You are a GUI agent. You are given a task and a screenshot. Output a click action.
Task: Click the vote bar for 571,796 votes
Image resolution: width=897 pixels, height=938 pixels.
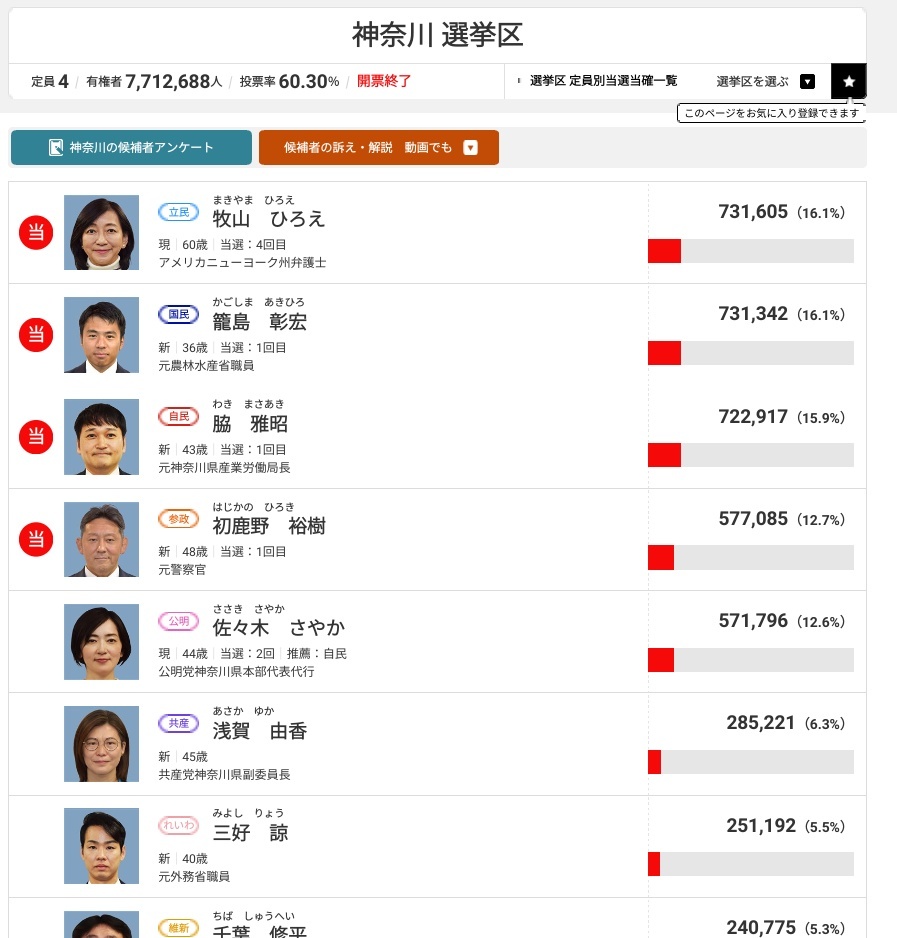click(750, 660)
